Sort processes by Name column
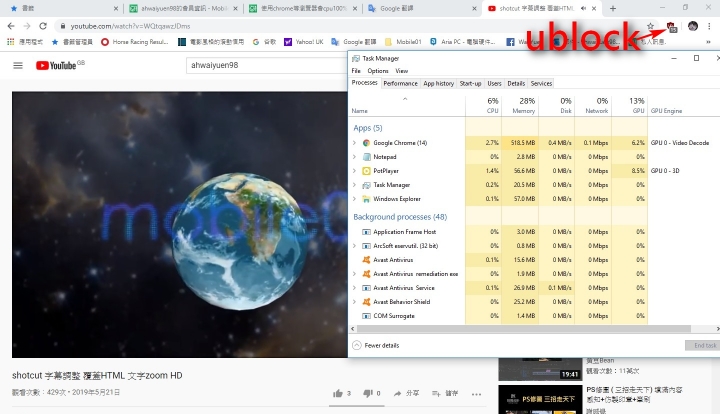720x414 pixels. coord(407,105)
